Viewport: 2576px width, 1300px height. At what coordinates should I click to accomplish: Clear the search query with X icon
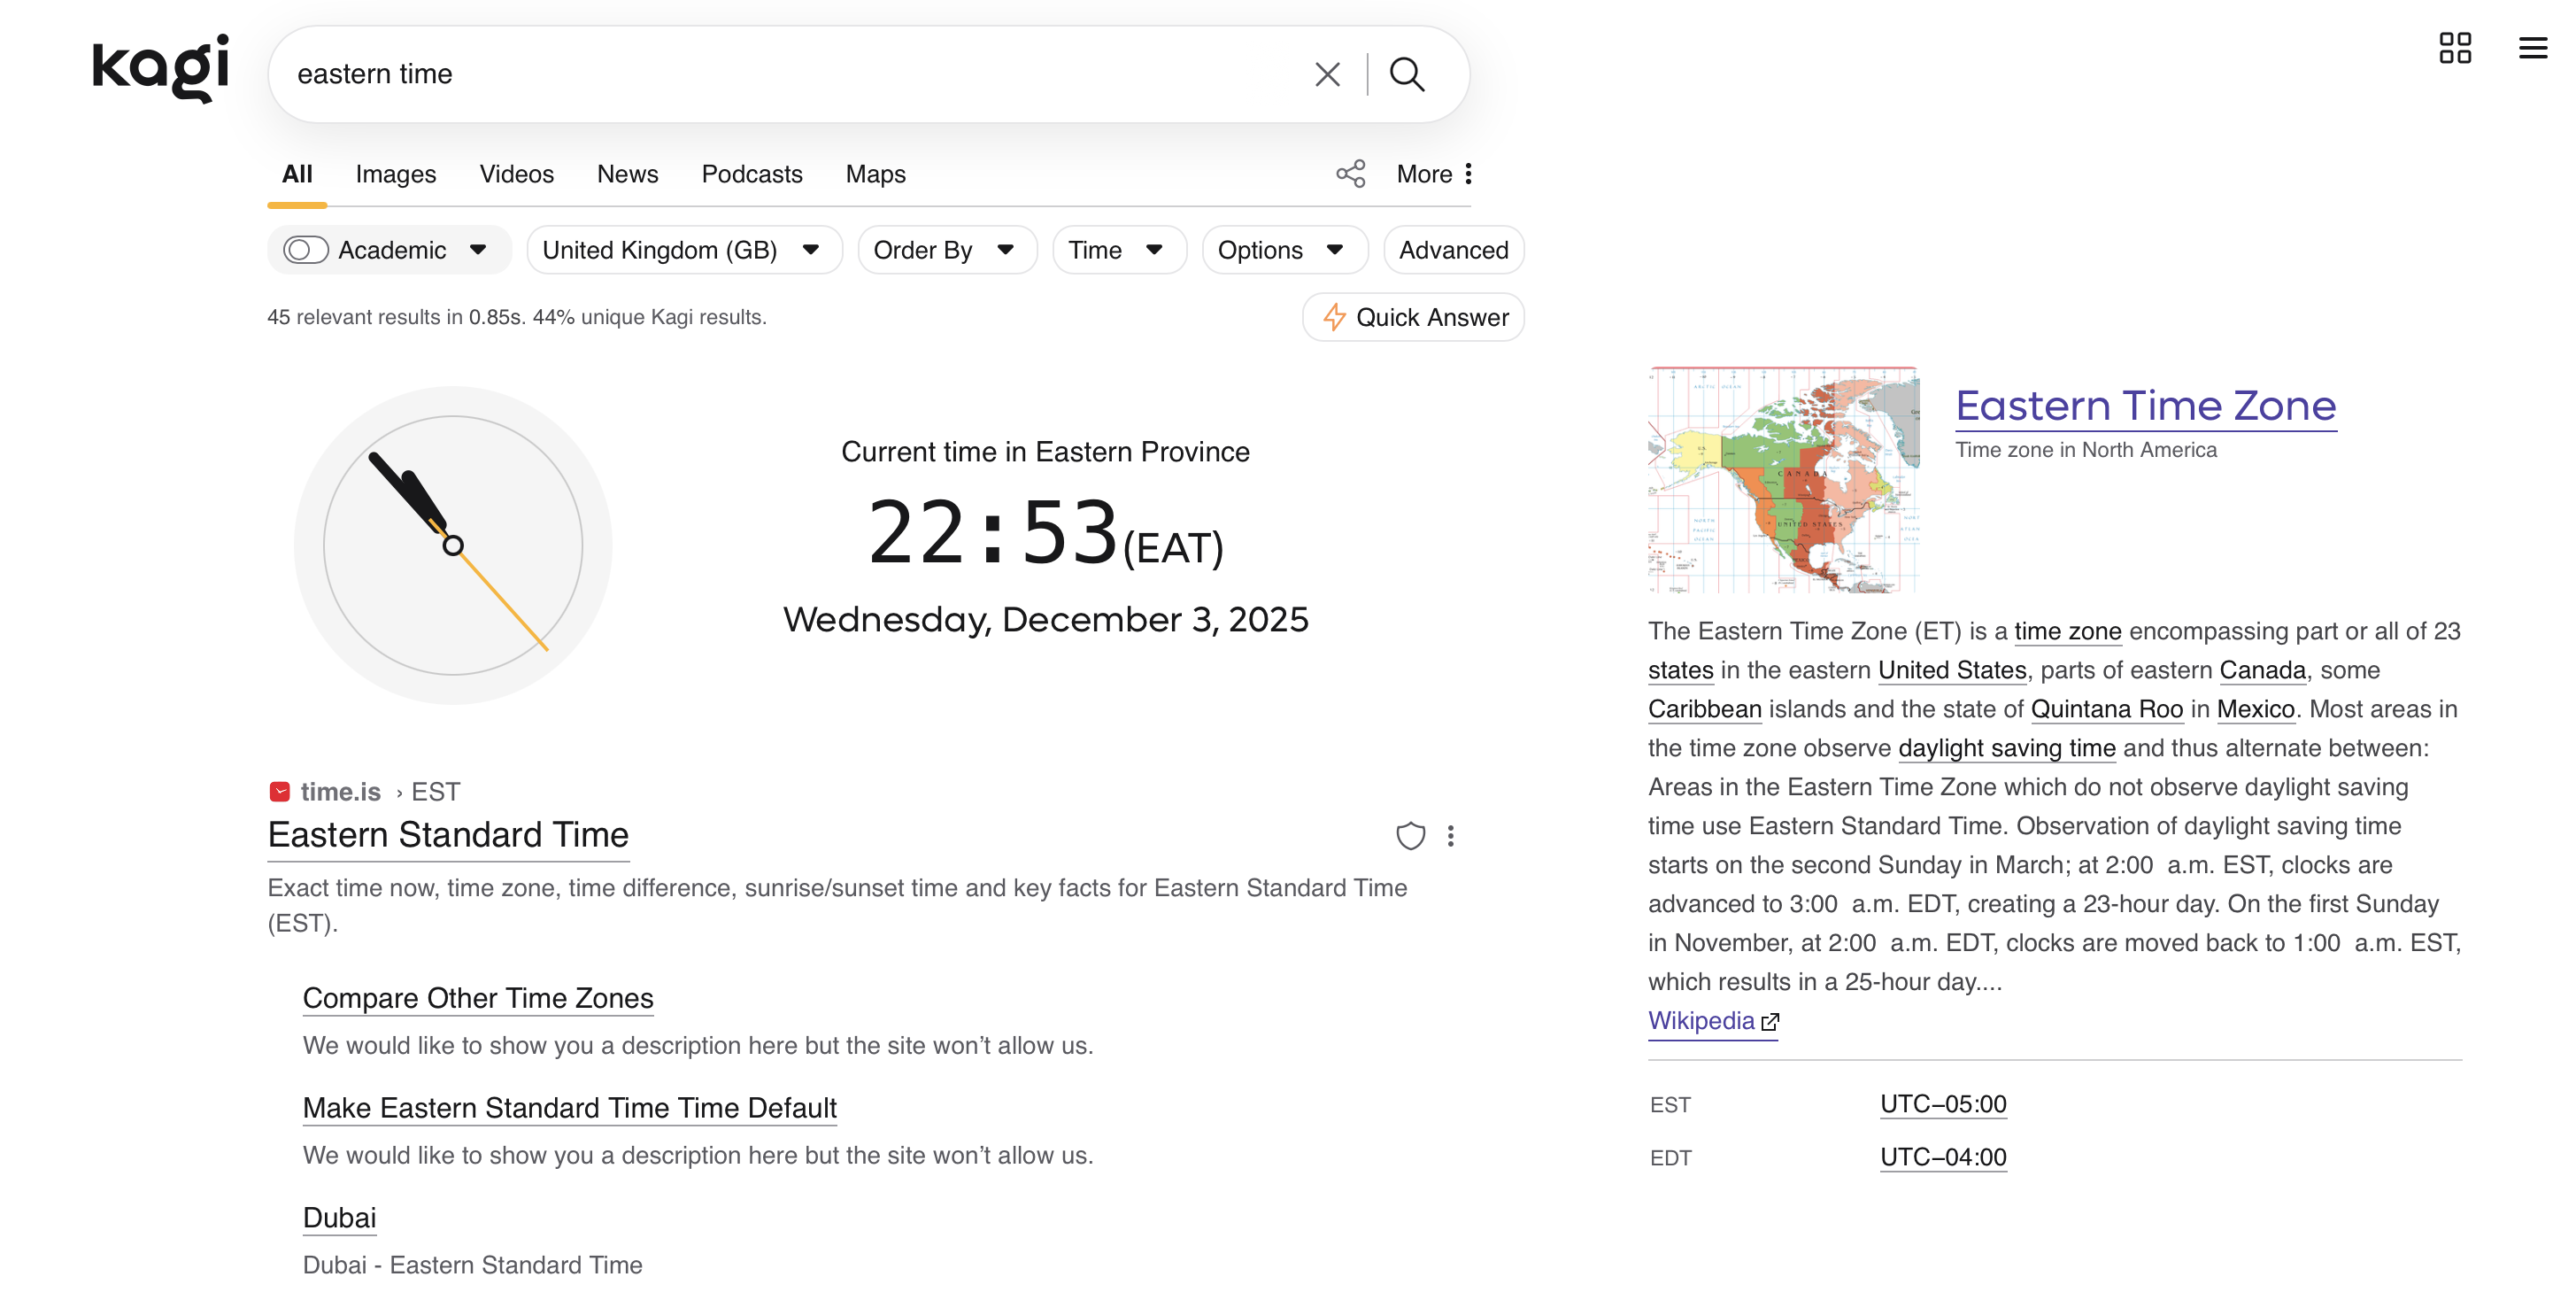pos(1327,74)
